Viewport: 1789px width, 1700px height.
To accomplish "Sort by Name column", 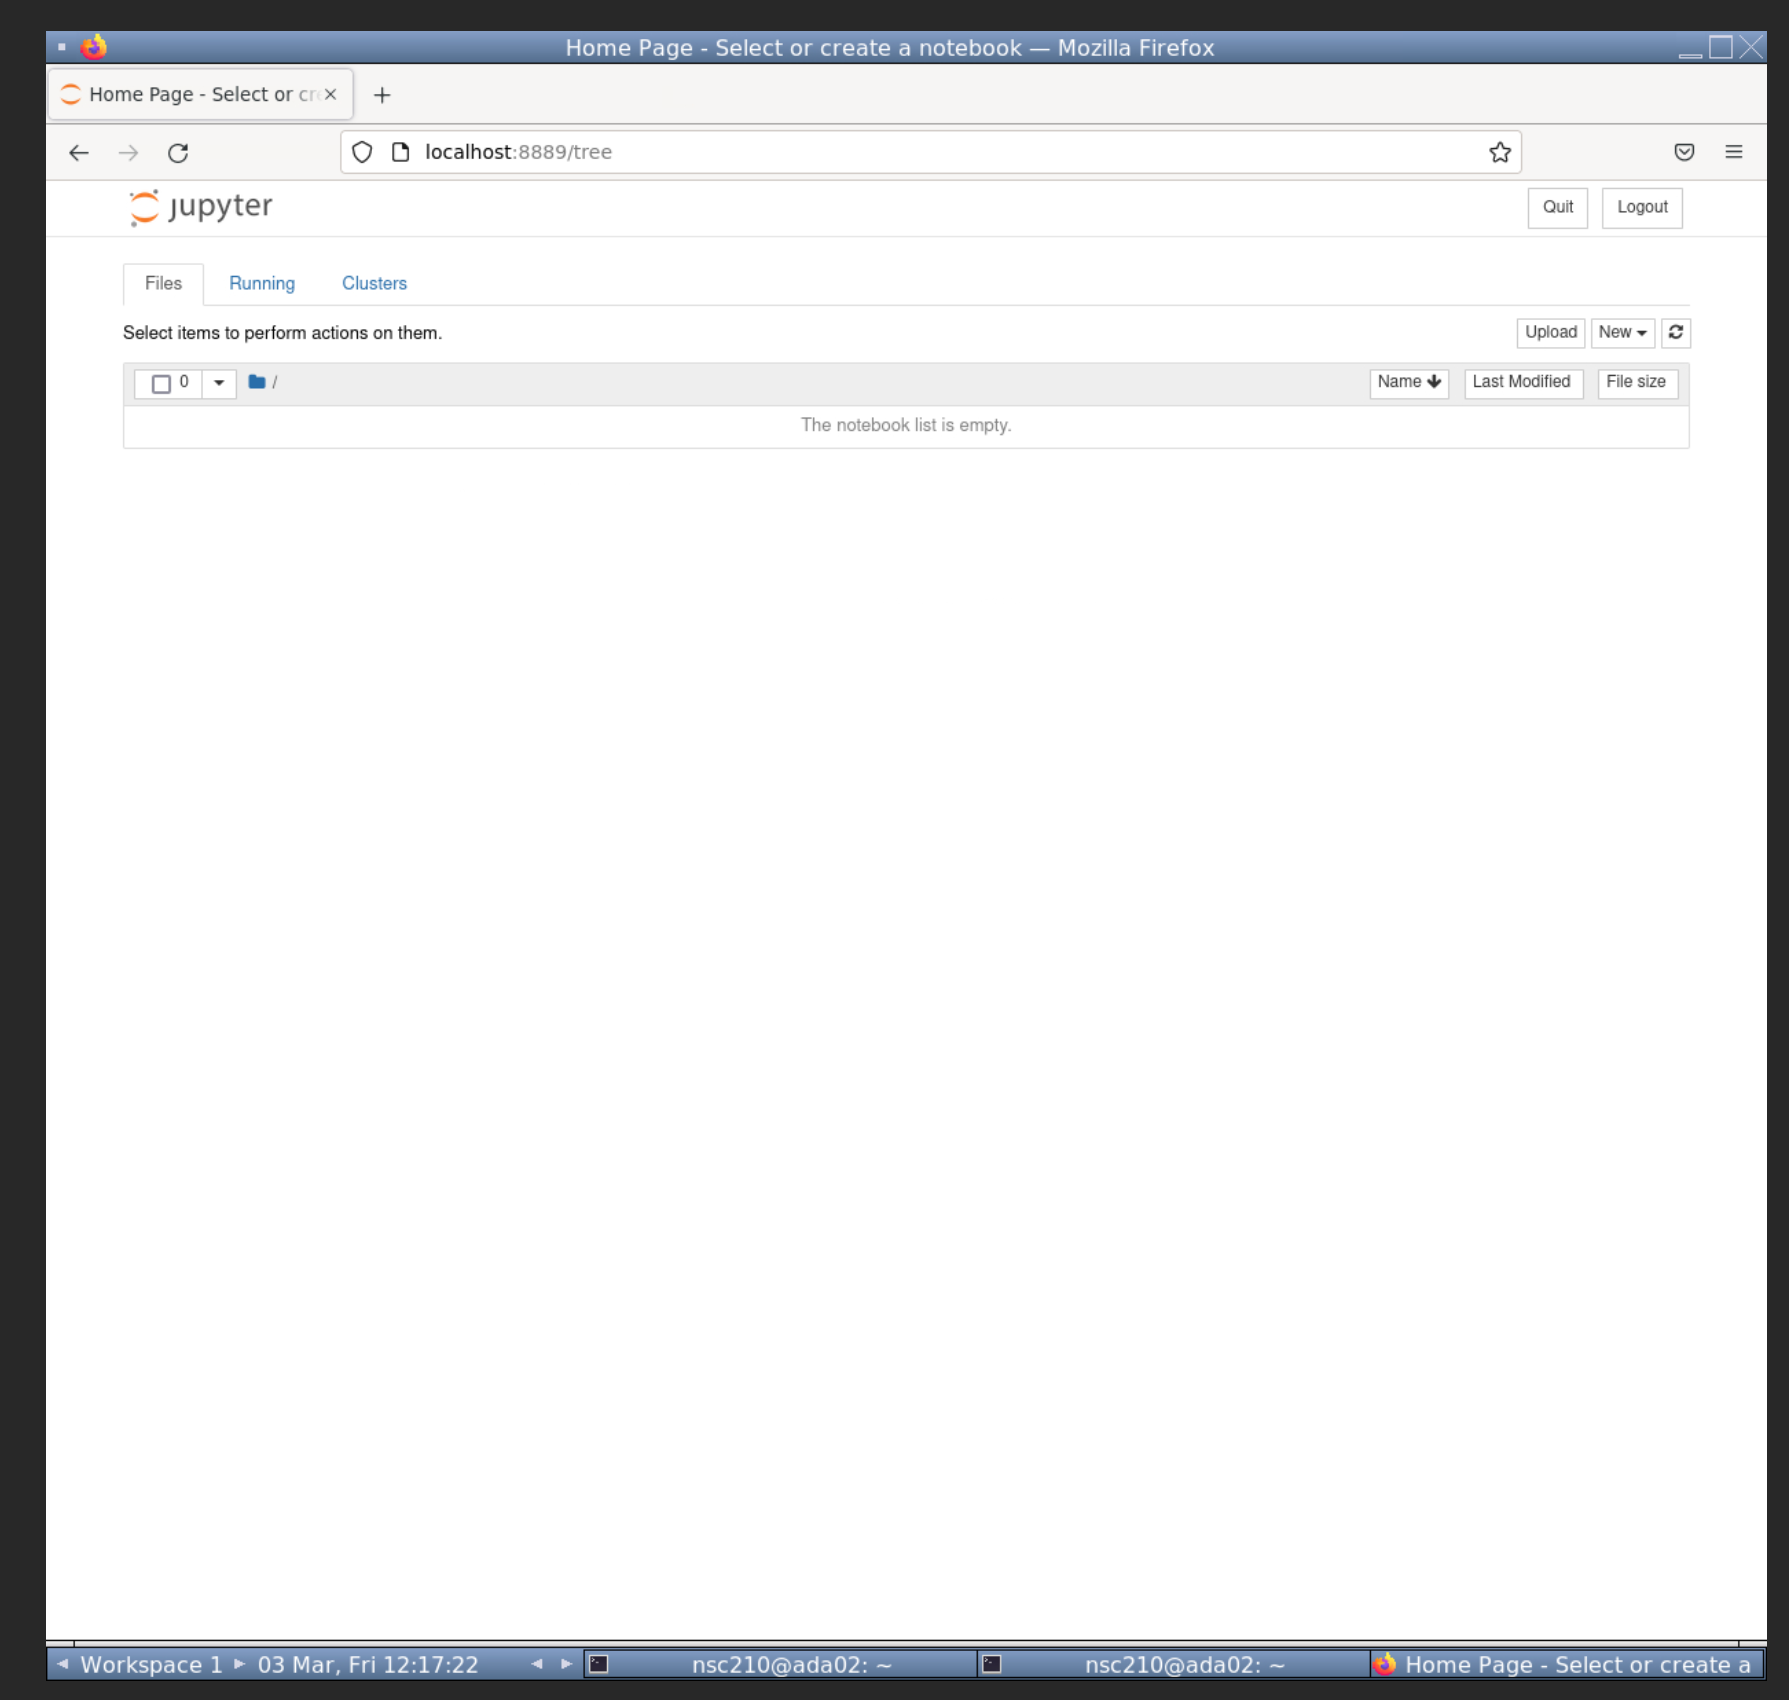I will coord(1408,382).
